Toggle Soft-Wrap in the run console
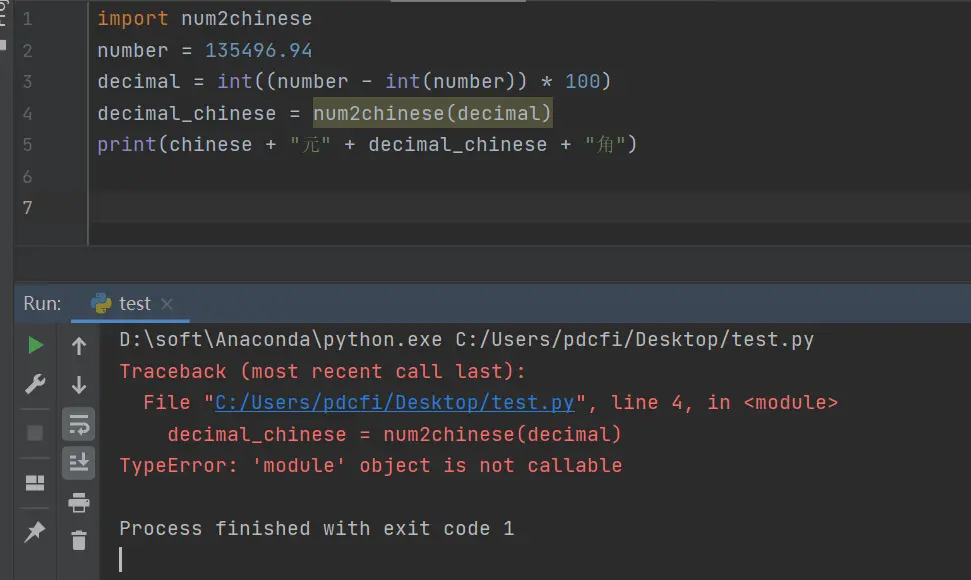Screen dimensions: 971x580 coord(79,424)
